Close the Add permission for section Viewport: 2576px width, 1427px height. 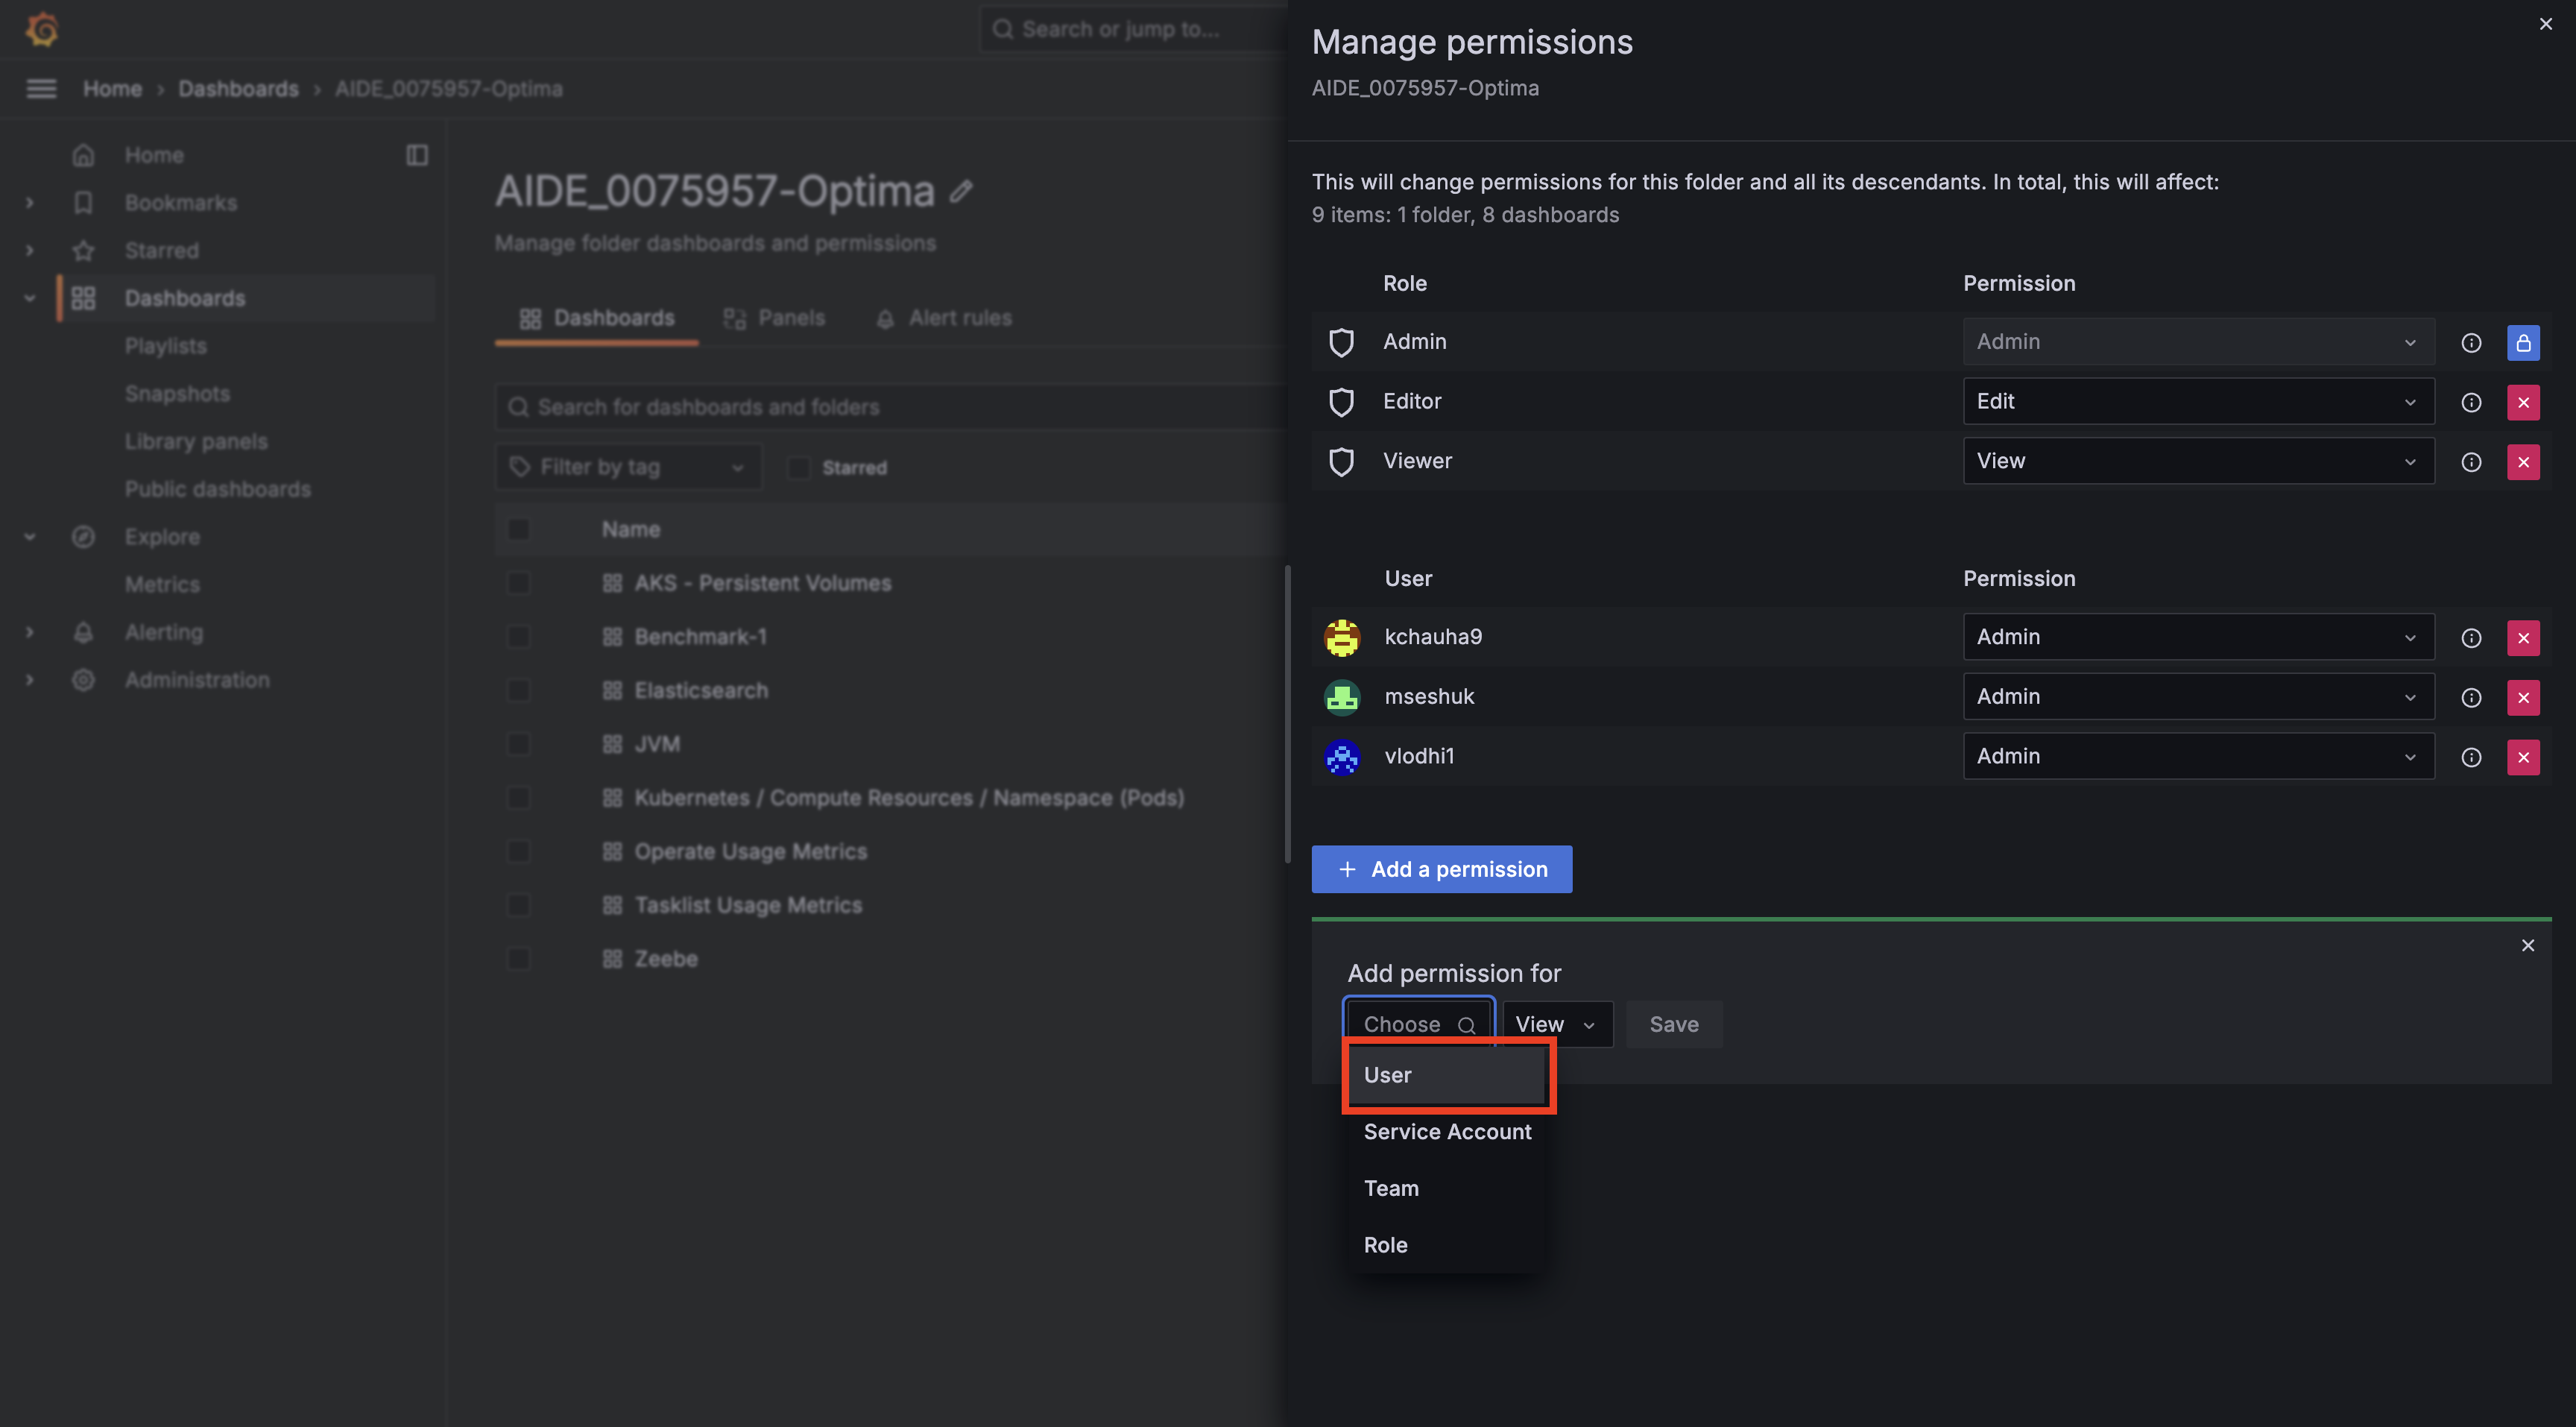[2528, 945]
